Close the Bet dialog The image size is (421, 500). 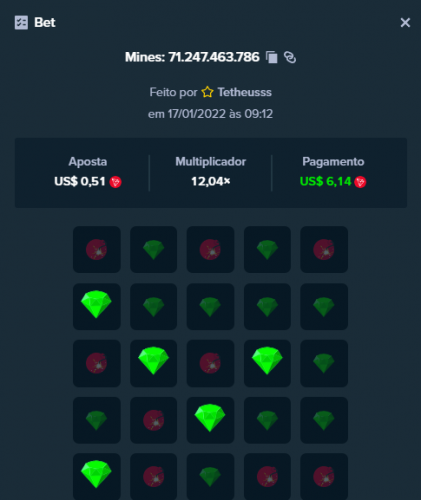coord(405,23)
